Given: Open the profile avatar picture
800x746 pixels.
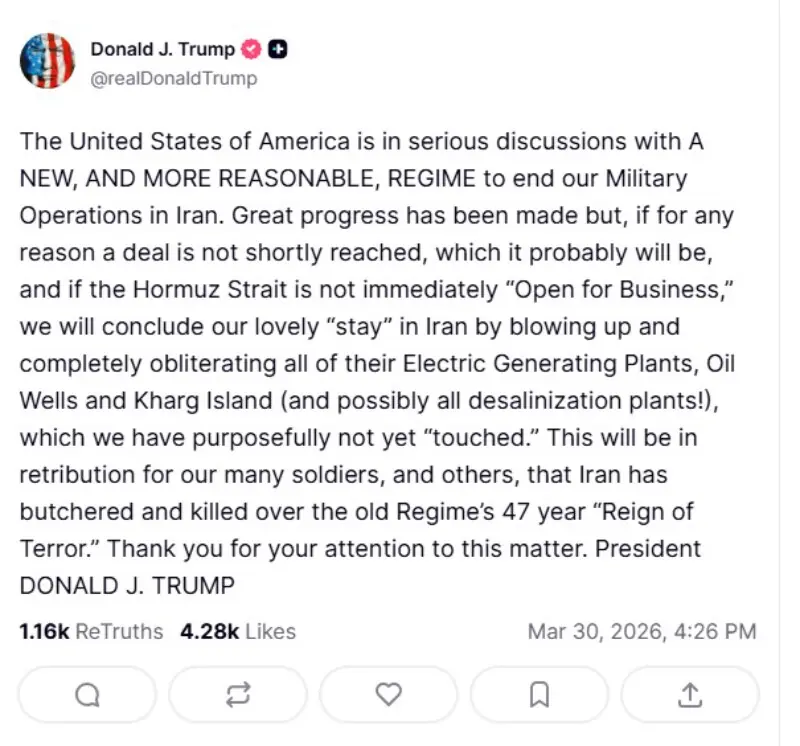Looking at the screenshot, I should tap(47, 61).
